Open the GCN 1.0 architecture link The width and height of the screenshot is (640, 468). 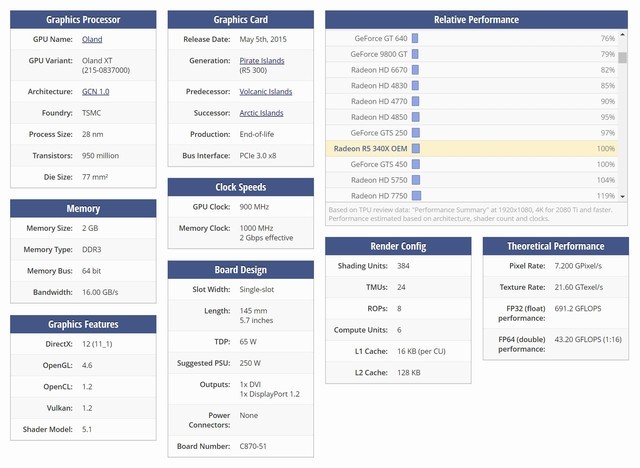coord(96,91)
